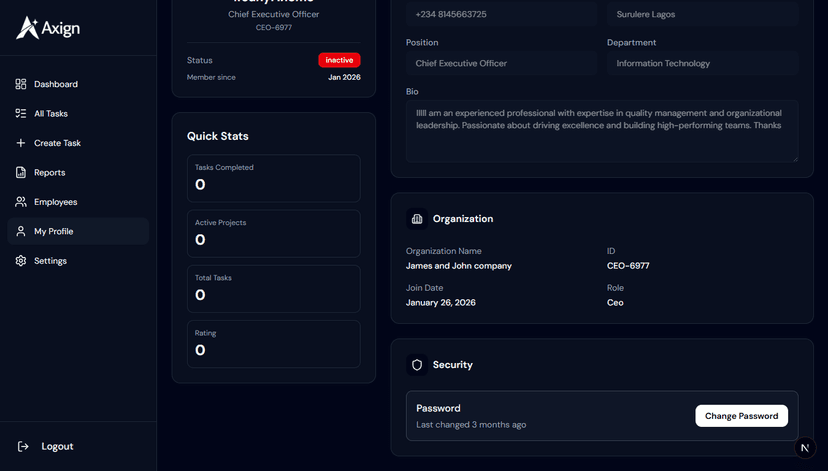Click the Employees people icon
Viewport: 828px width, 471px height.
(x=21, y=202)
